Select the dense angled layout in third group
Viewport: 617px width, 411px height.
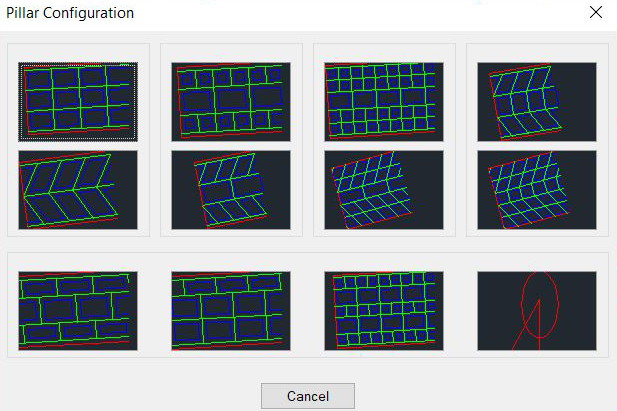point(384,189)
